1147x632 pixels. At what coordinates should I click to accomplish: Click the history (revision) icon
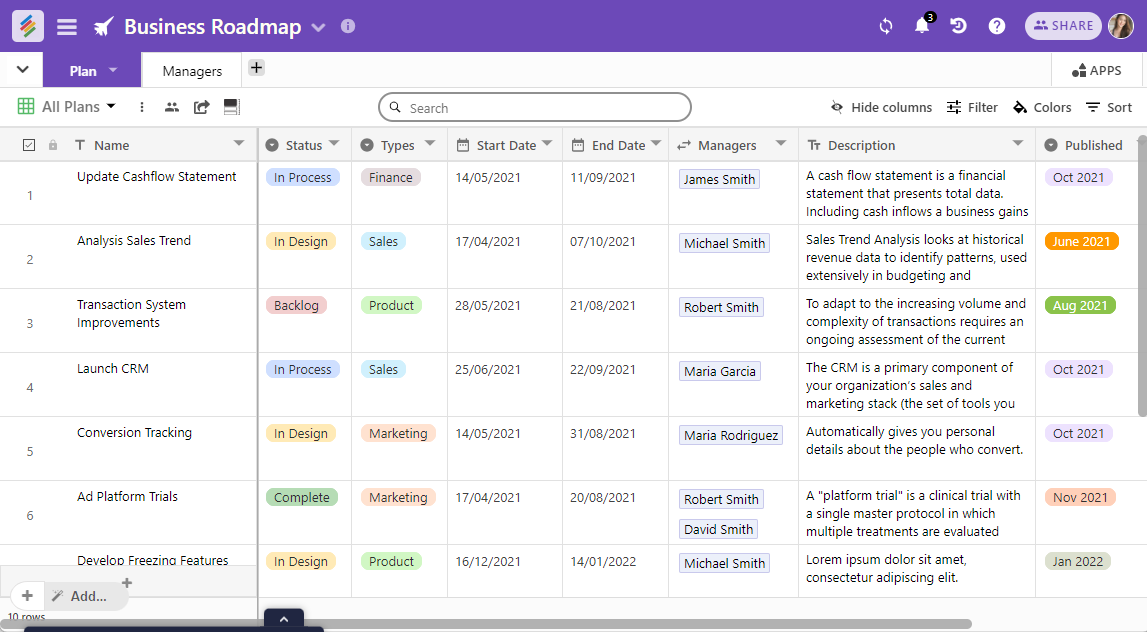[x=959, y=26]
